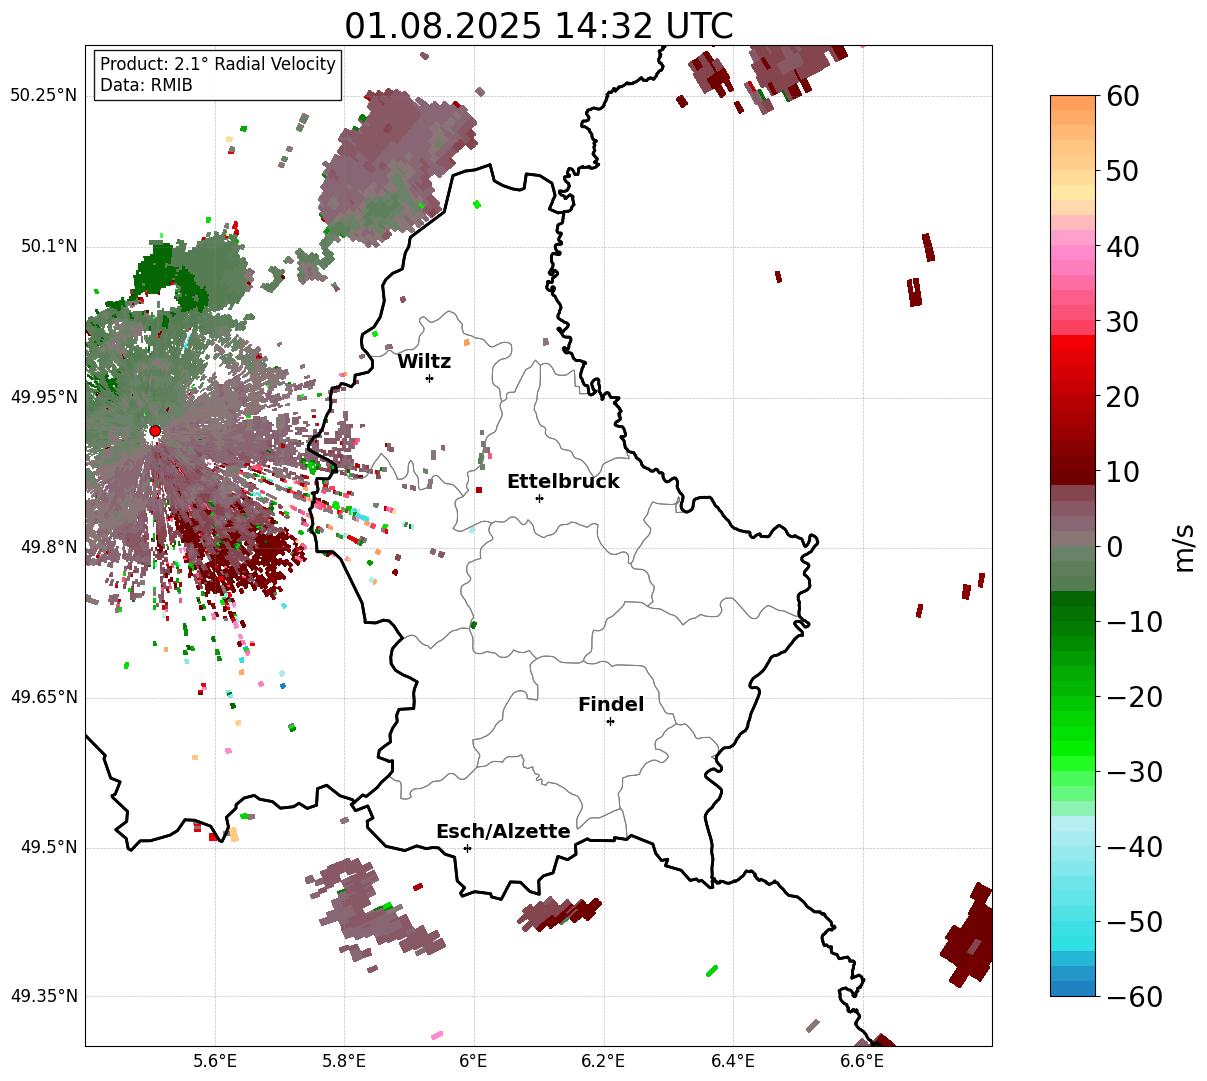Click the 49.5°N latitude tick label
Viewport: 1207px width, 1081px height.
(x=48, y=847)
